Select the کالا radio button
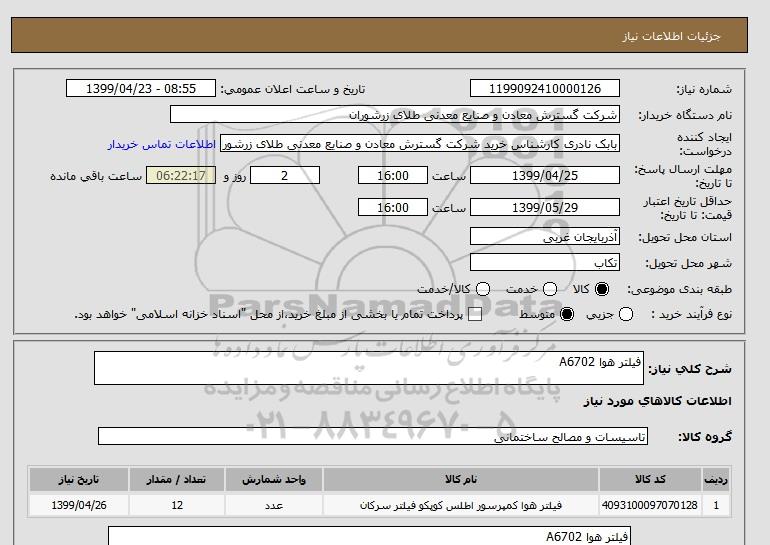 pyautogui.click(x=602, y=289)
